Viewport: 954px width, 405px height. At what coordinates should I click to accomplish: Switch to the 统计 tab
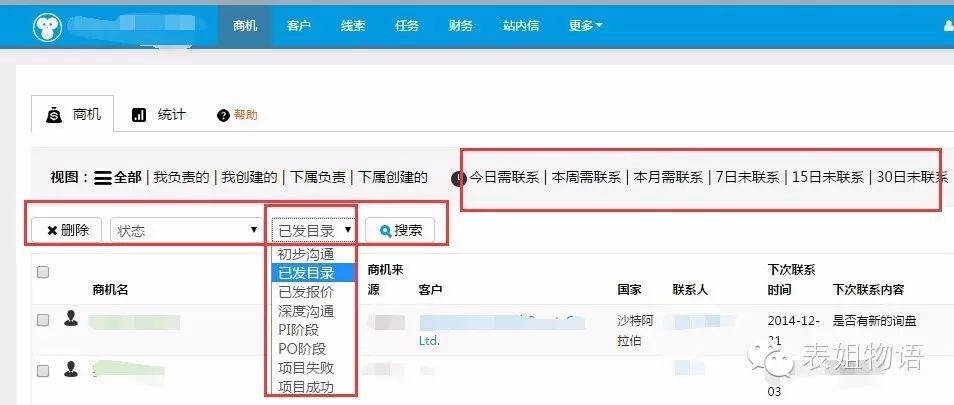pyautogui.click(x=159, y=114)
